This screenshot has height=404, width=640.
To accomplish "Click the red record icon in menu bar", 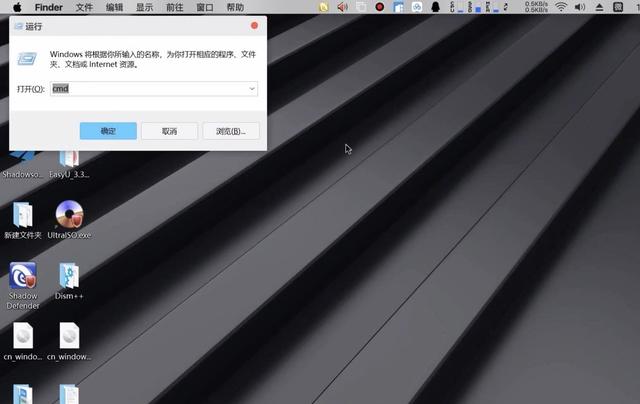I will tap(379, 7).
